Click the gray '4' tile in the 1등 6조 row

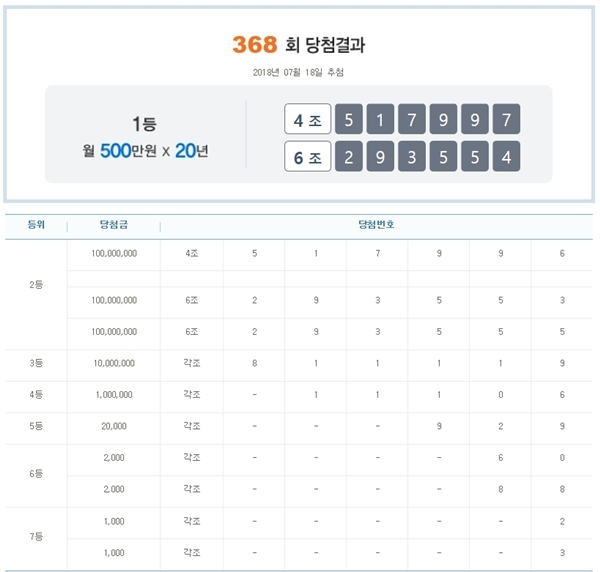(x=506, y=156)
